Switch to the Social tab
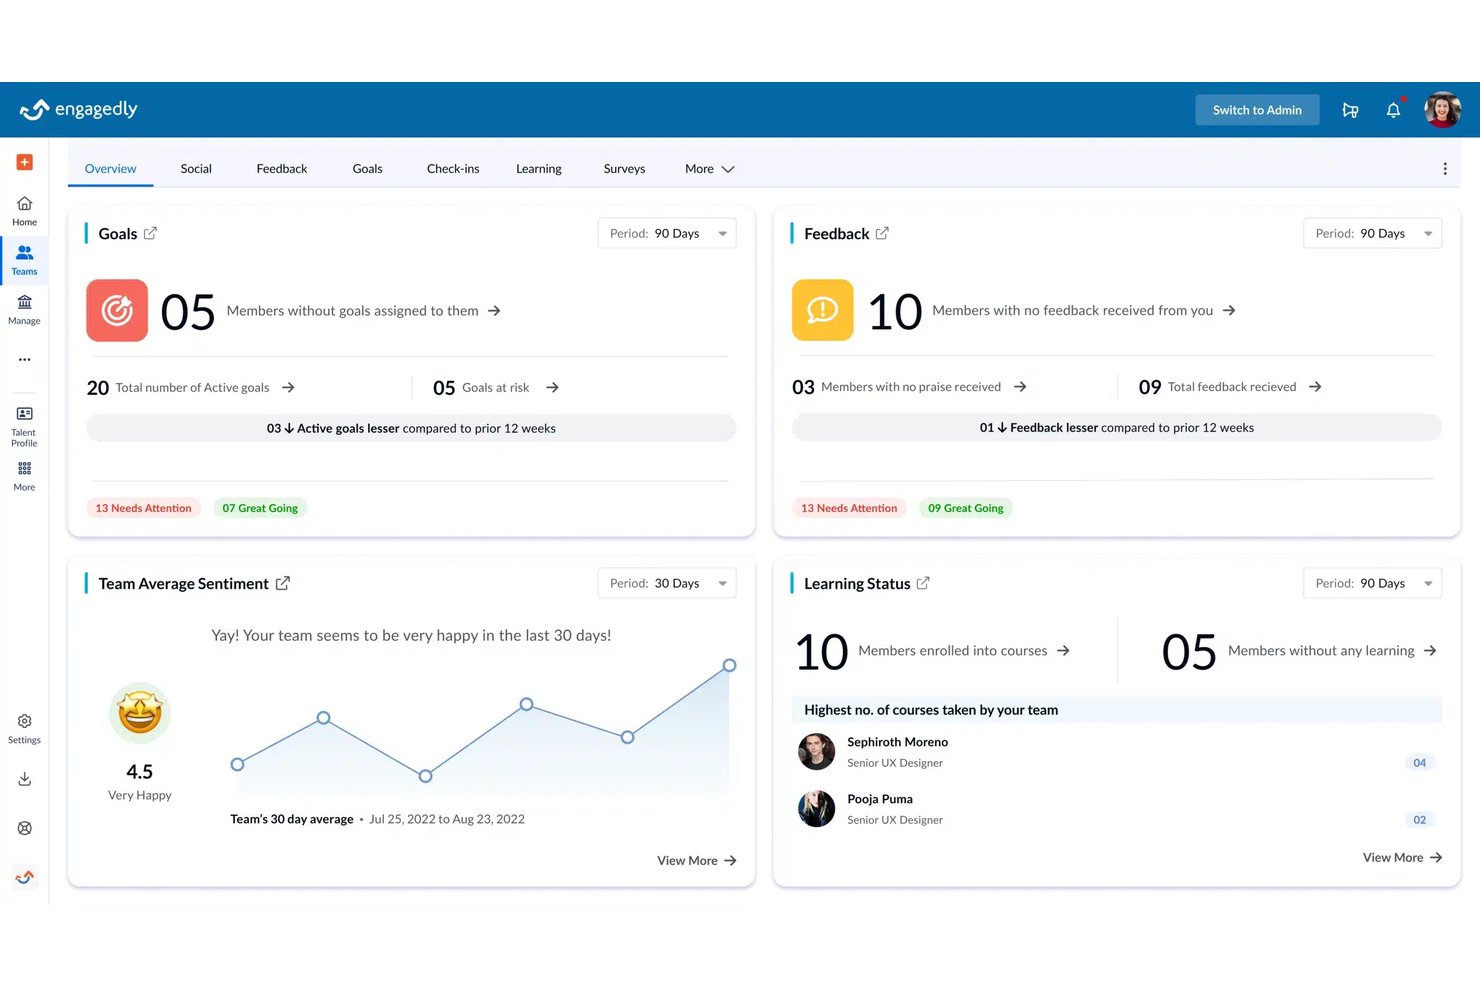This screenshot has height=987, width=1480. 196,169
